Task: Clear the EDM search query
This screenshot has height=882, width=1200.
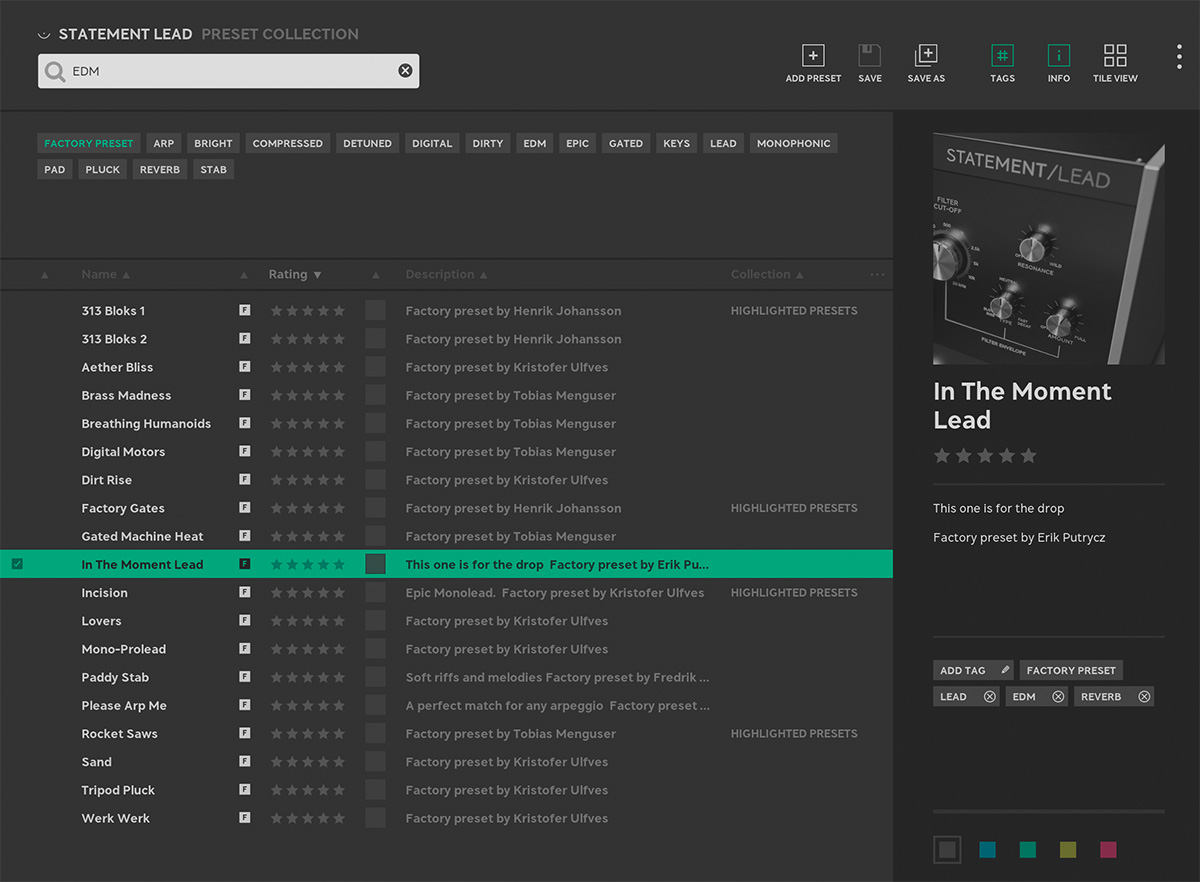Action: coord(405,70)
